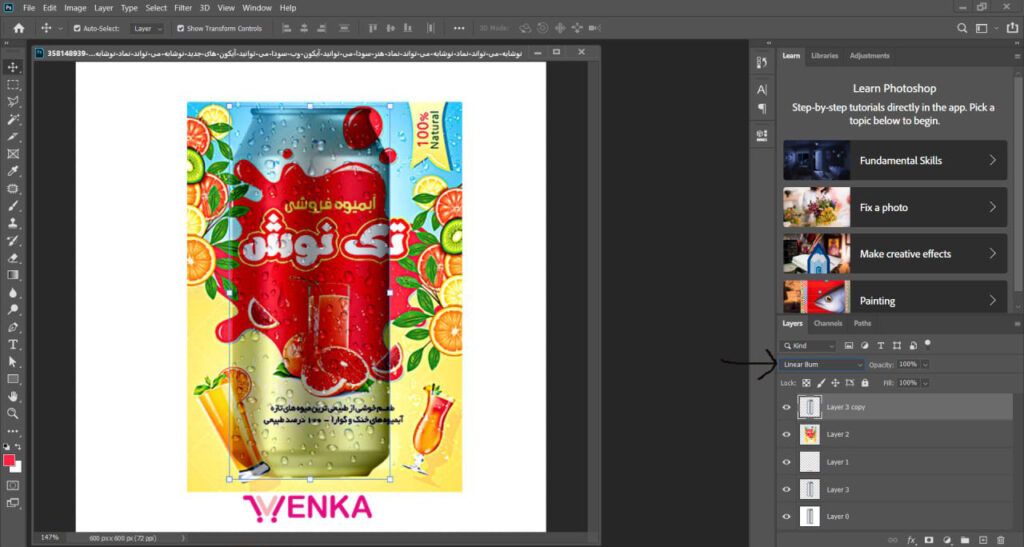Toggle the Auto-Select checkbox

point(77,28)
